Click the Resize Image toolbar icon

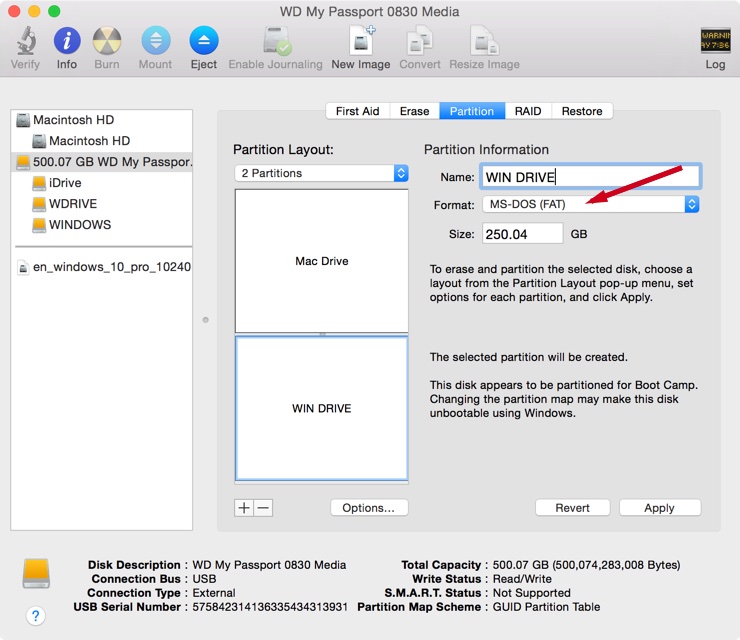(485, 41)
